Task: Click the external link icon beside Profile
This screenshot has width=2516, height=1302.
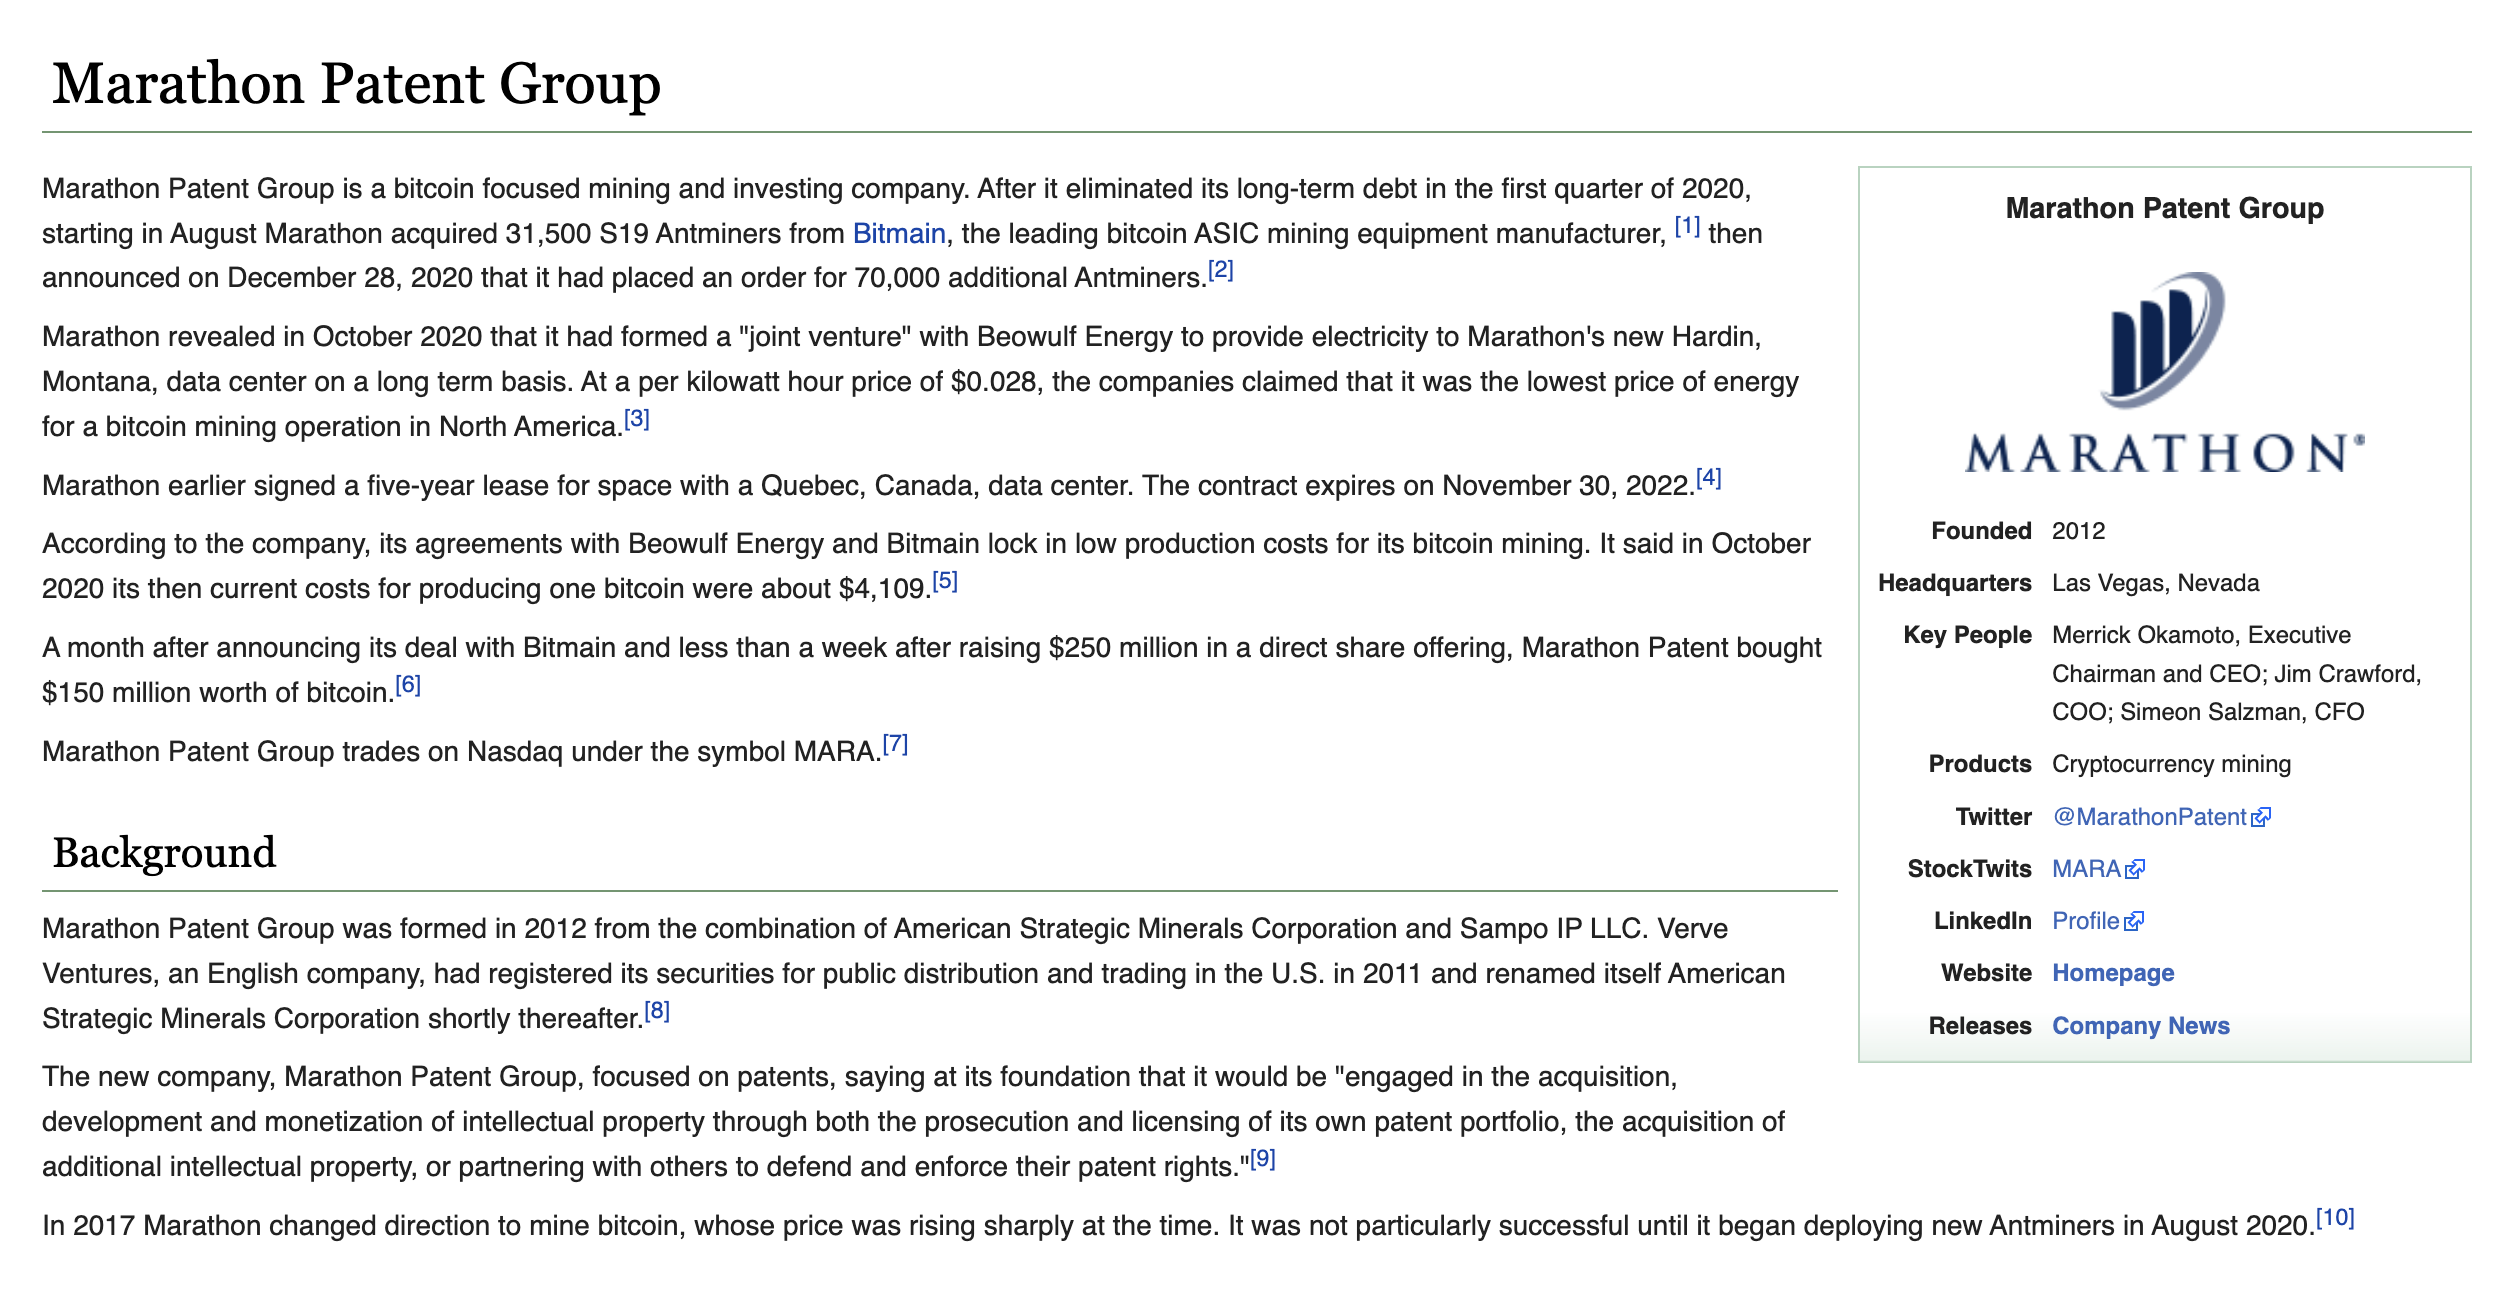Action: point(2134,922)
